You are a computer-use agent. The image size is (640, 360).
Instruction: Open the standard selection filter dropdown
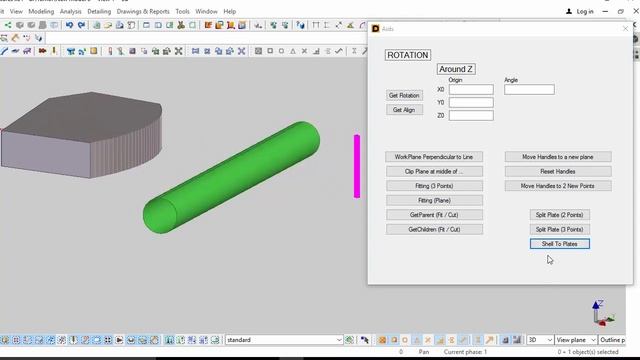[x=284, y=340]
